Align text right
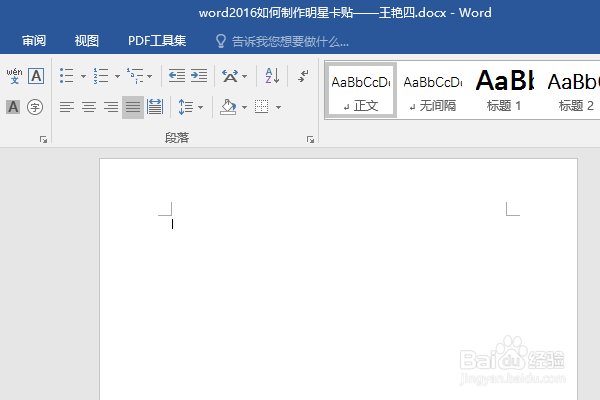The height and width of the screenshot is (400, 600). tap(111, 107)
